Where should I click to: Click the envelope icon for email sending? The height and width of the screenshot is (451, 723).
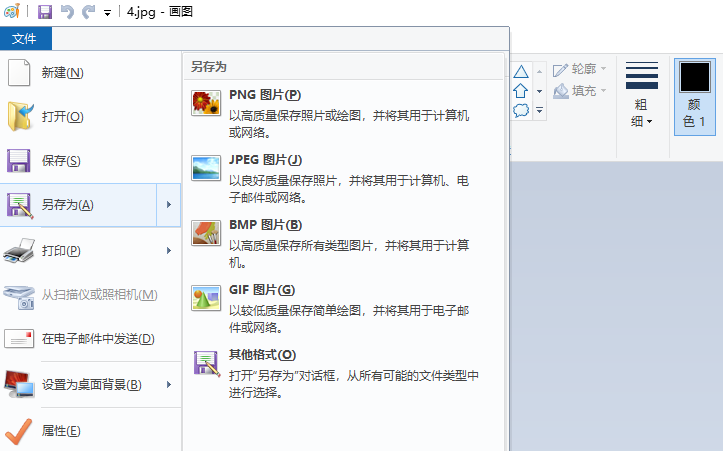point(19,339)
